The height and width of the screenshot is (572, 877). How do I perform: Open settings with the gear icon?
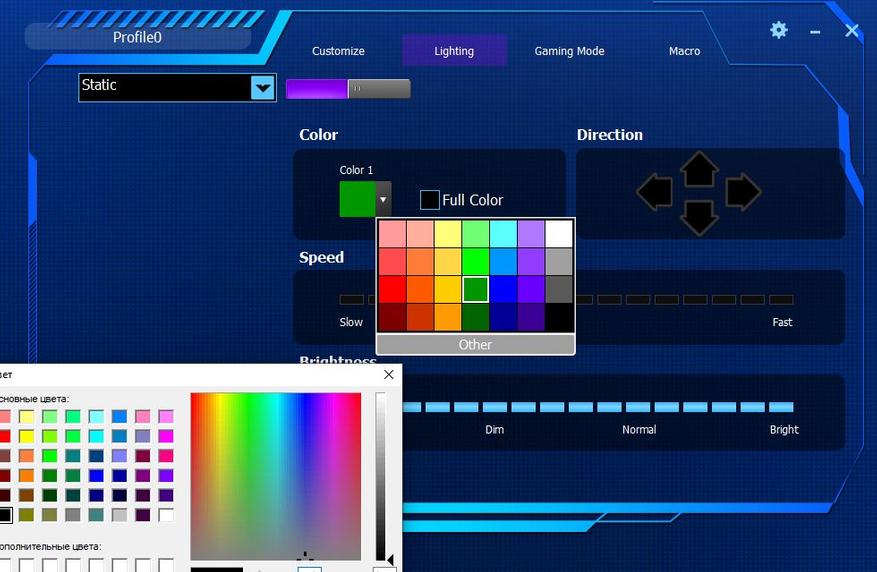point(779,30)
